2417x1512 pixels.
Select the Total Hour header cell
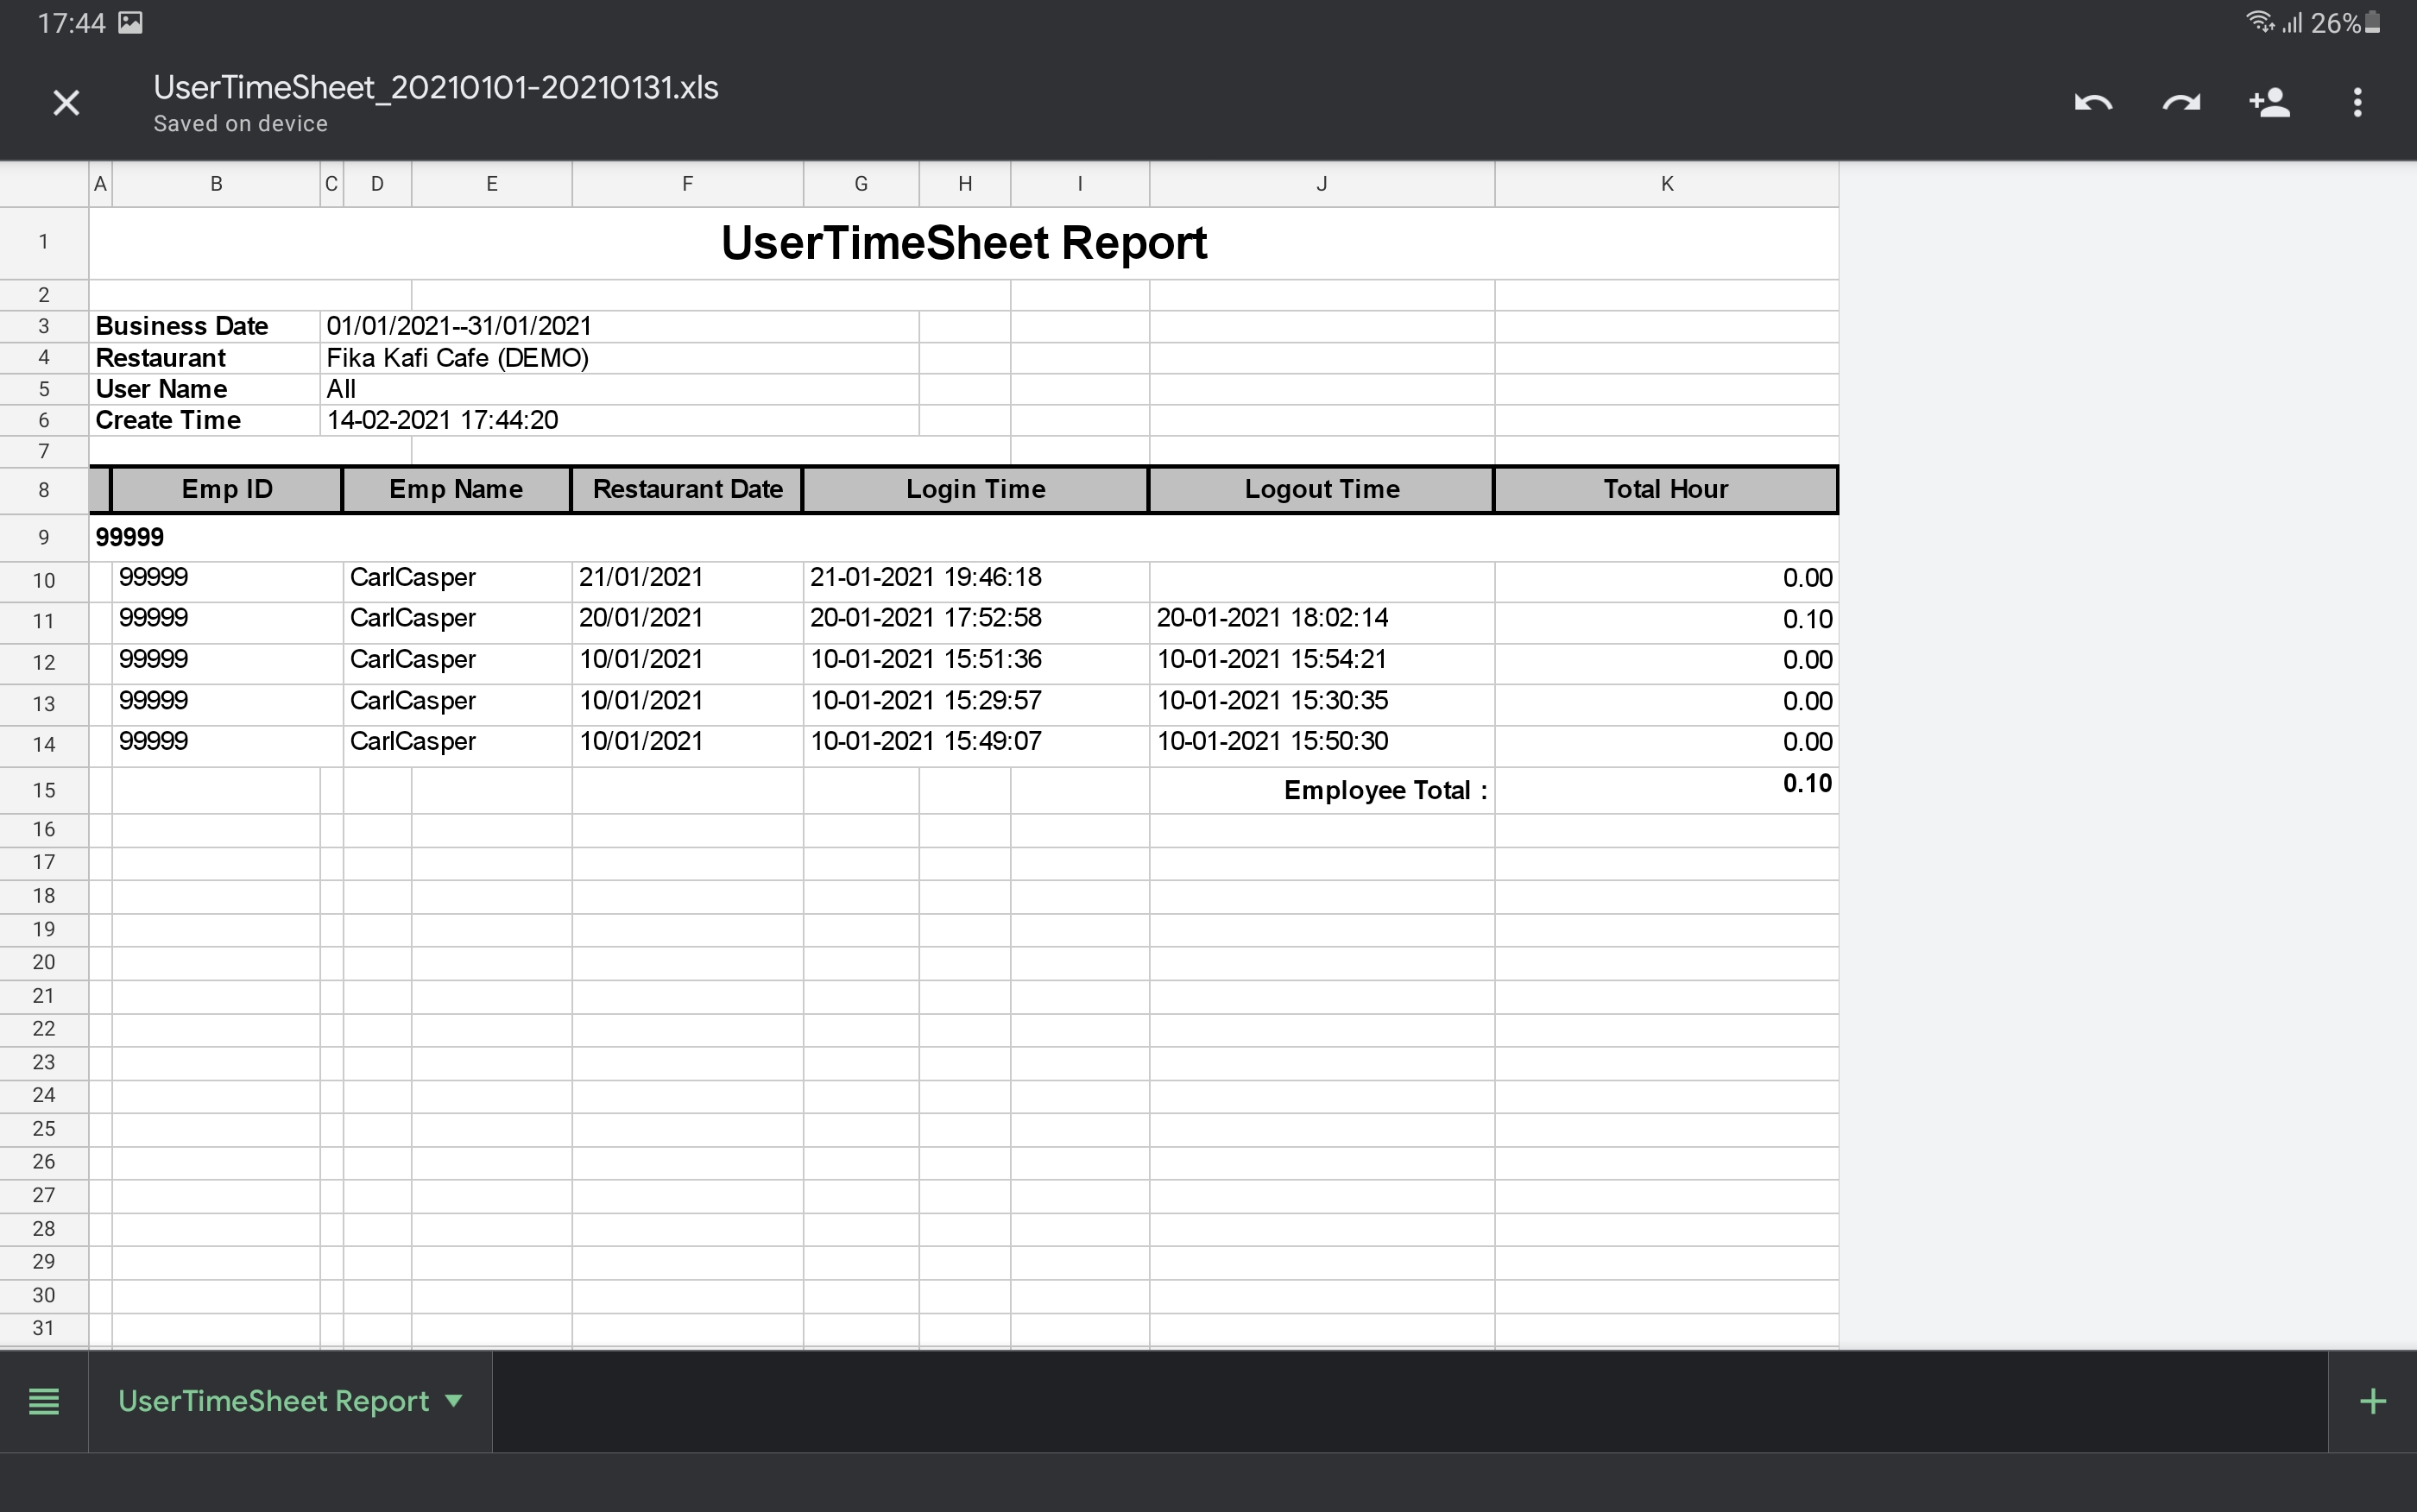coord(1665,489)
